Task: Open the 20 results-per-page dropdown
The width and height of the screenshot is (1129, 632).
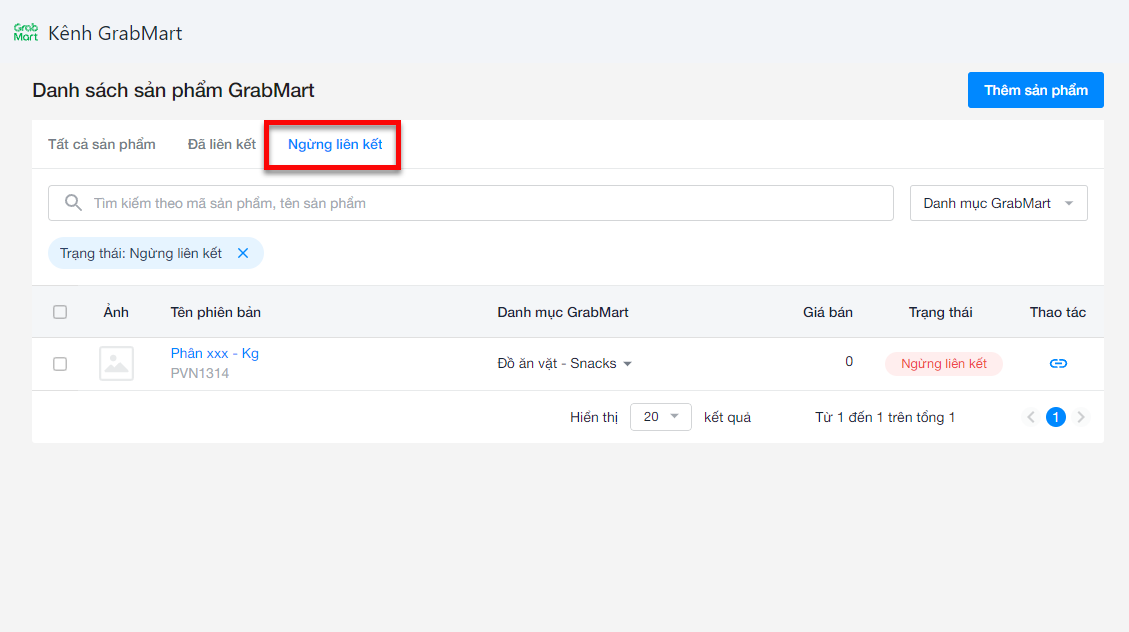Action: pyautogui.click(x=660, y=417)
